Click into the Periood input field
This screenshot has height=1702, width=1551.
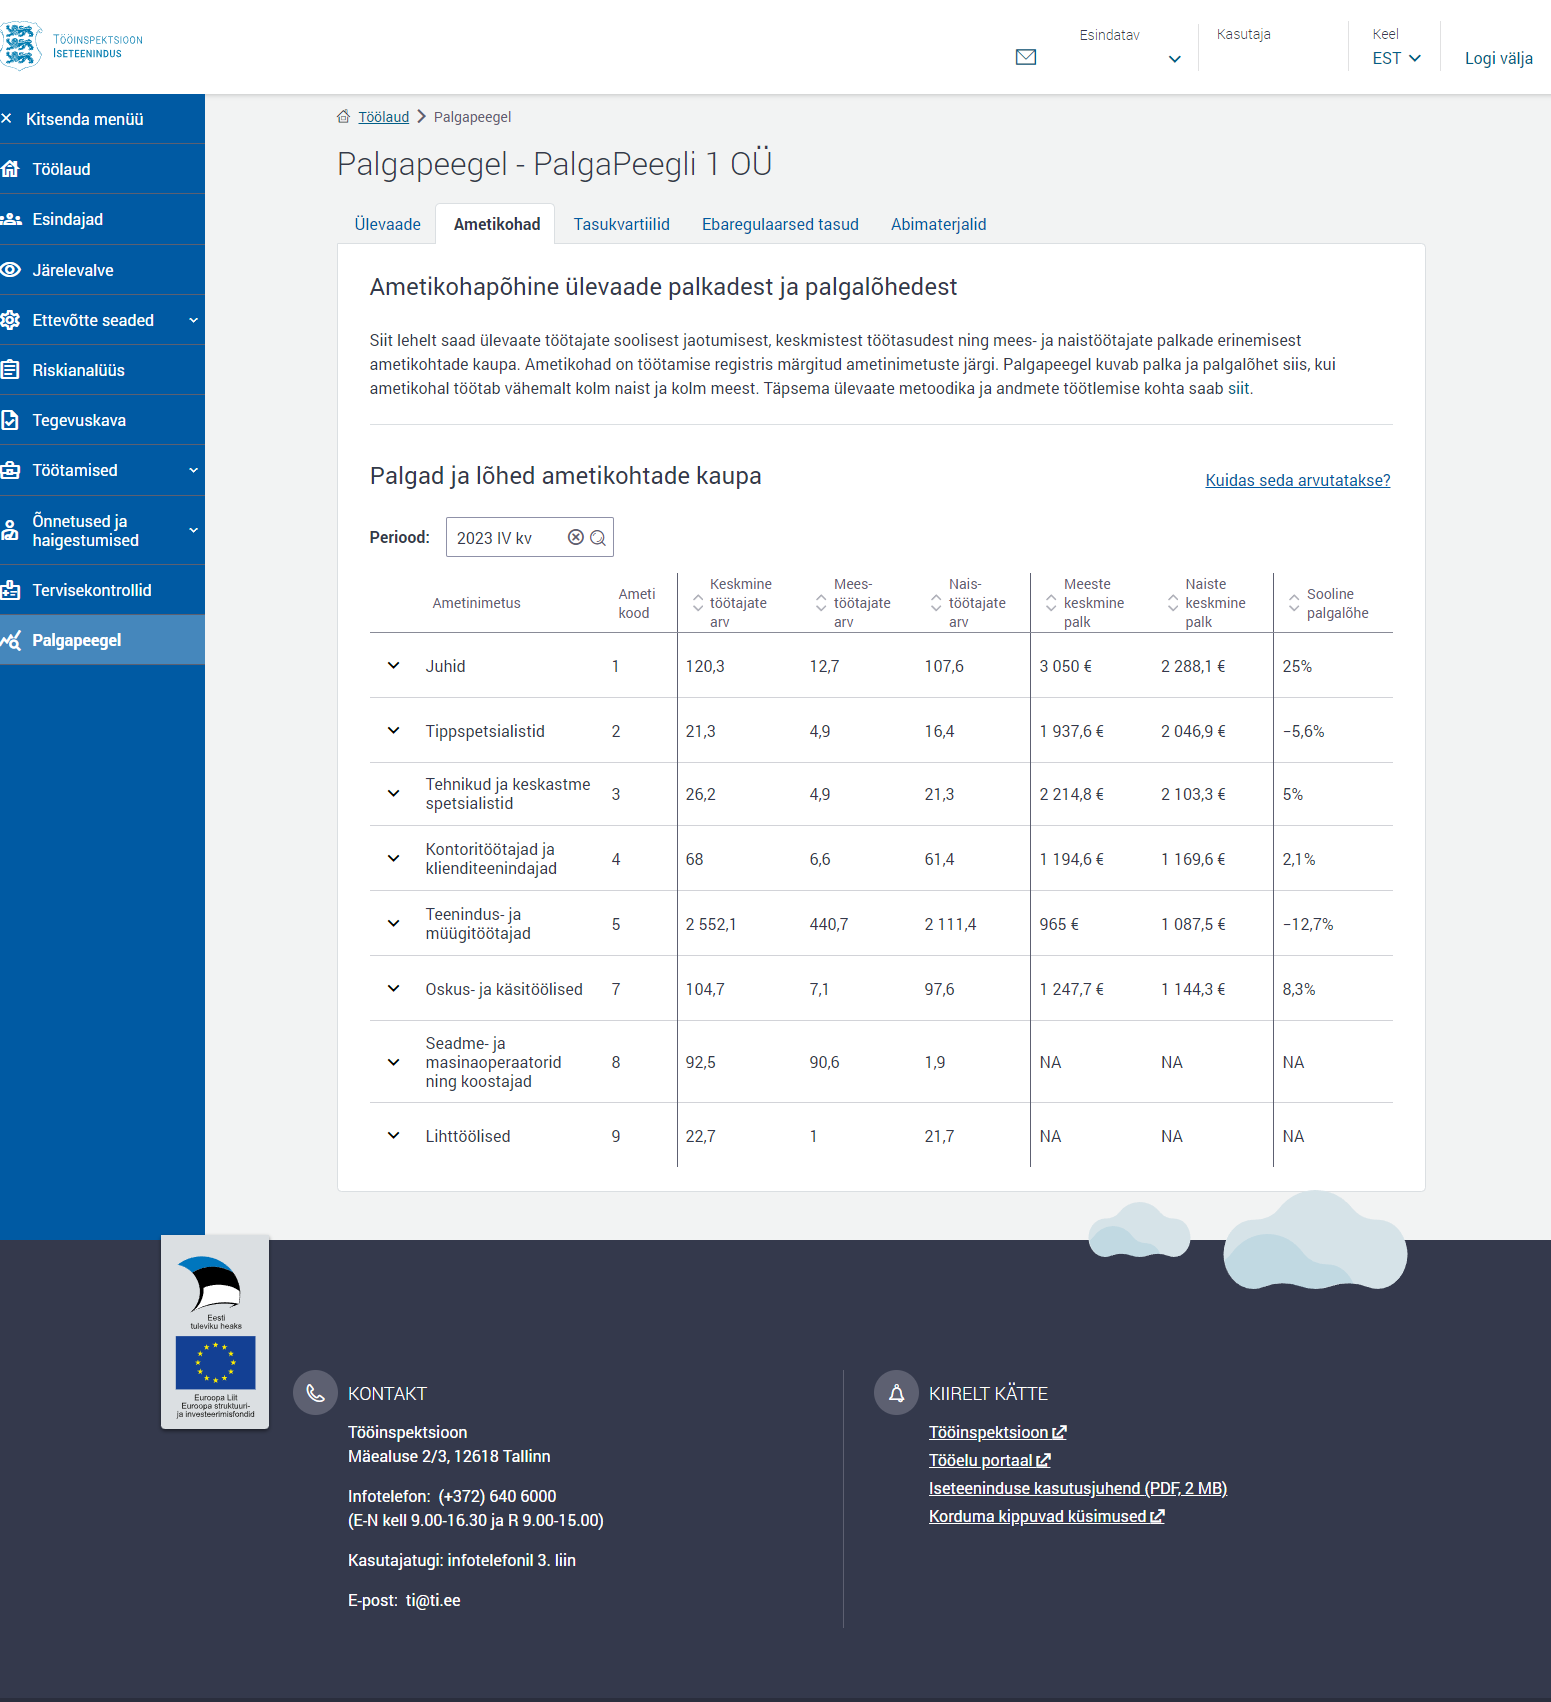coord(529,537)
